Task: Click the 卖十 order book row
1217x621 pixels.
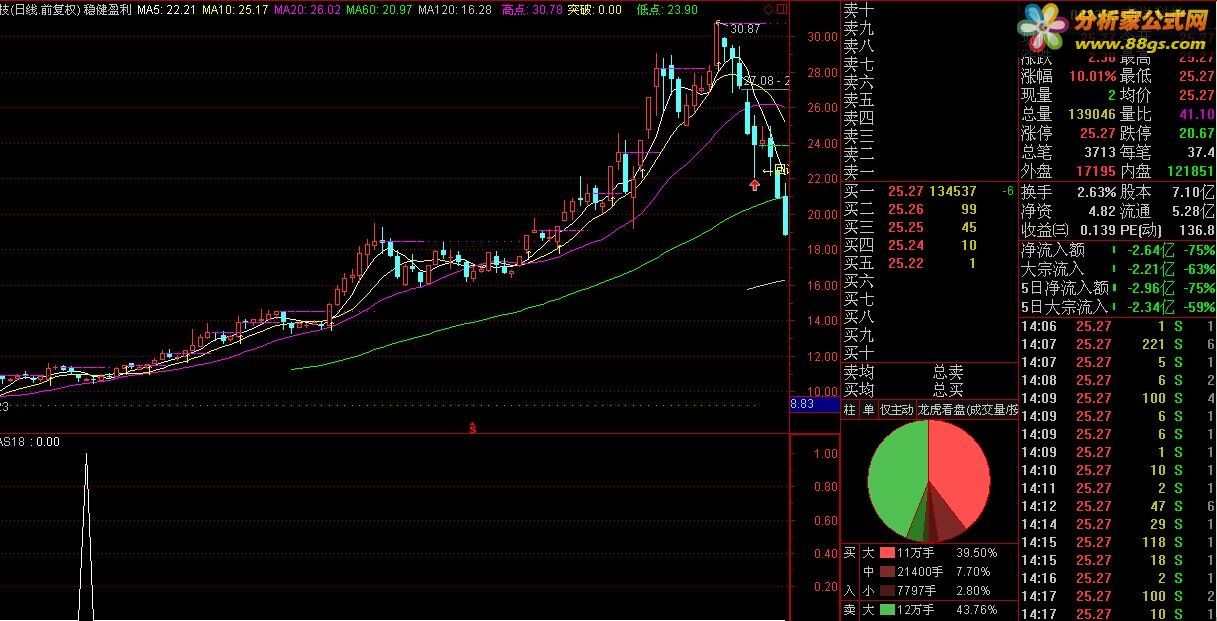Action: click(929, 9)
